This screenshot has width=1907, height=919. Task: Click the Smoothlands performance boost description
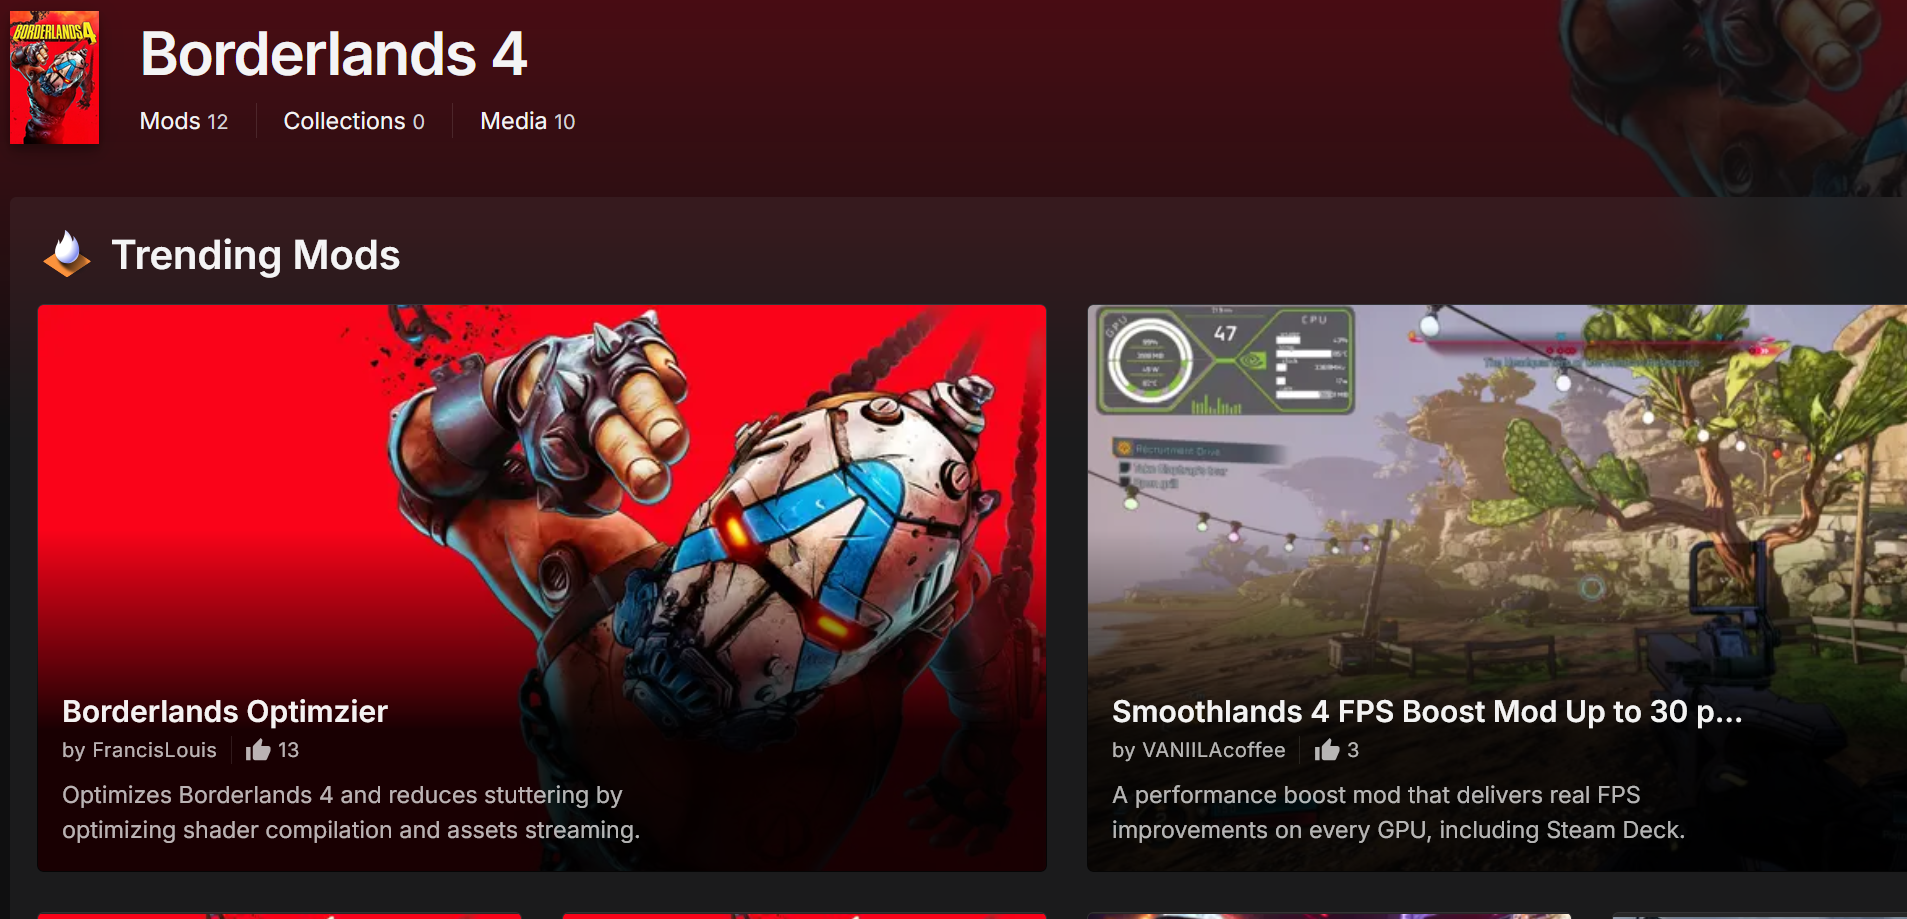(1398, 812)
